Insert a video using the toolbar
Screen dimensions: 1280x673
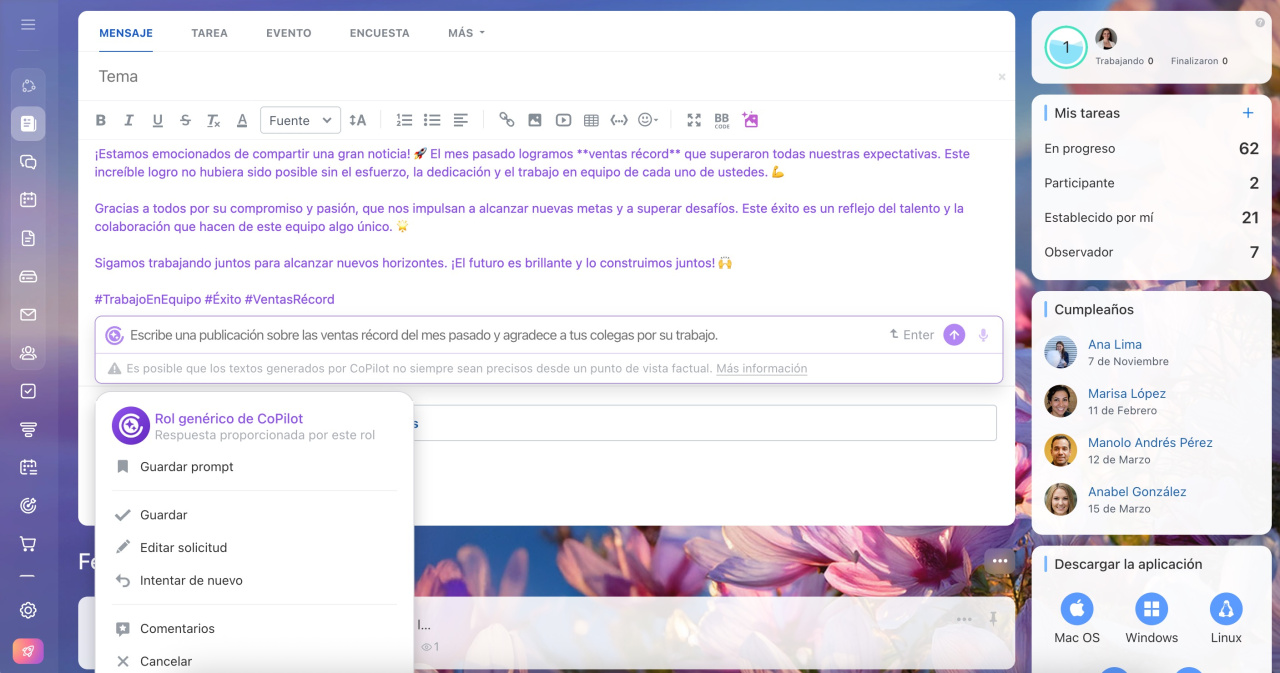click(563, 120)
